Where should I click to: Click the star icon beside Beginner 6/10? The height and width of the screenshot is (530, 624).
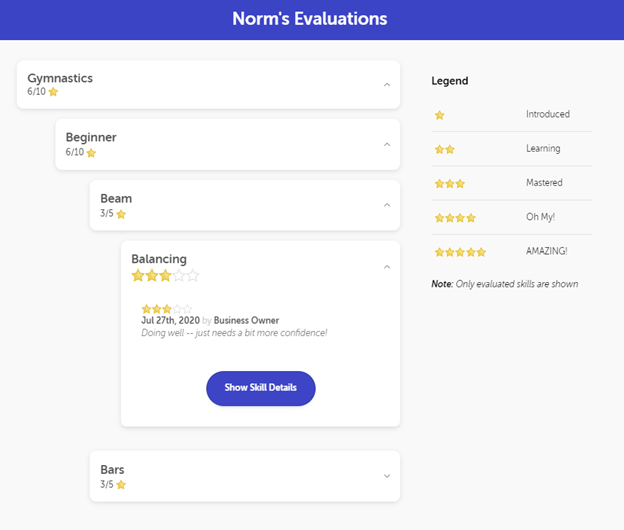91,153
